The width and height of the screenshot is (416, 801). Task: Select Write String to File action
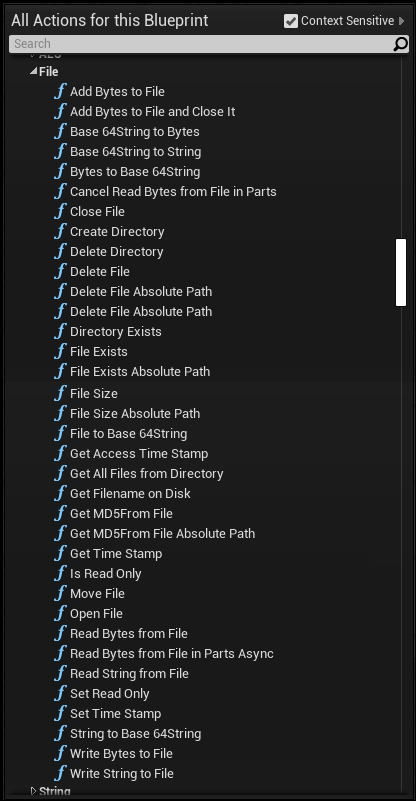(x=122, y=773)
